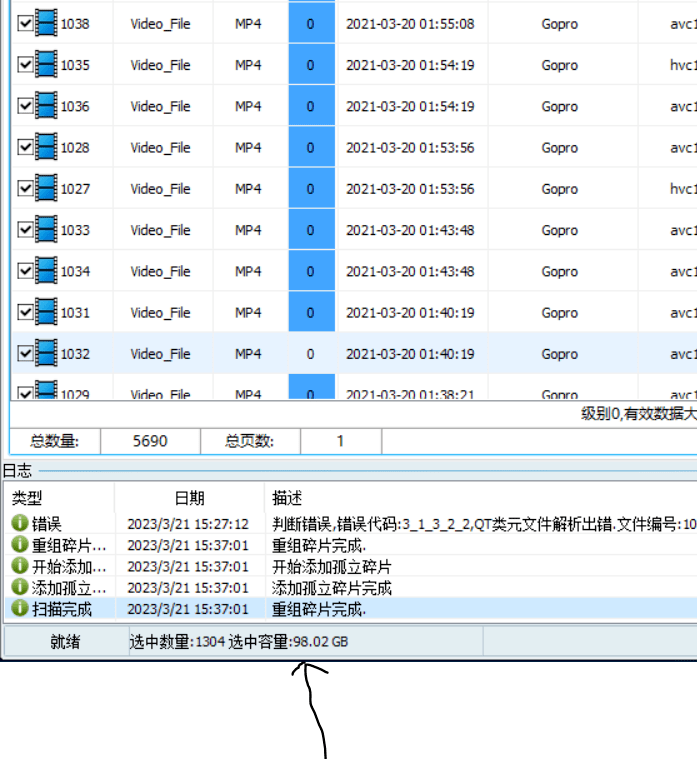Select the film icon for file 1031

(46, 312)
